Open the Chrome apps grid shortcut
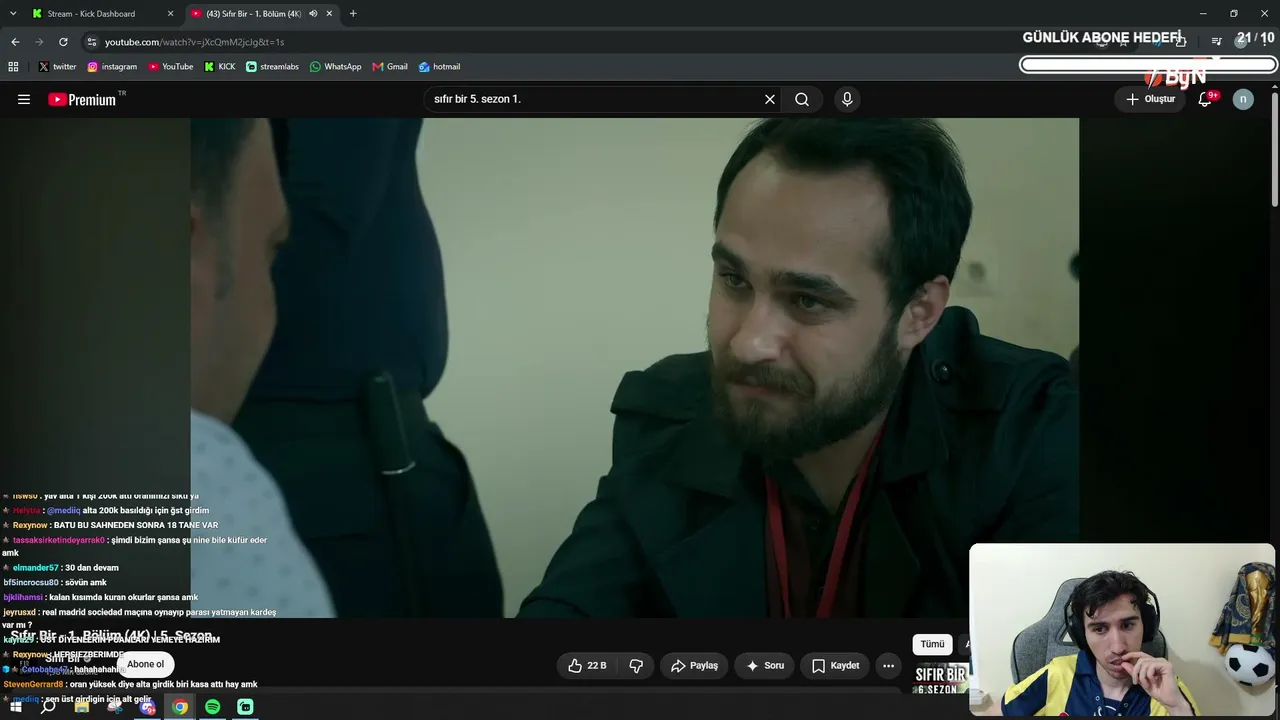The image size is (1280, 720). point(13,67)
